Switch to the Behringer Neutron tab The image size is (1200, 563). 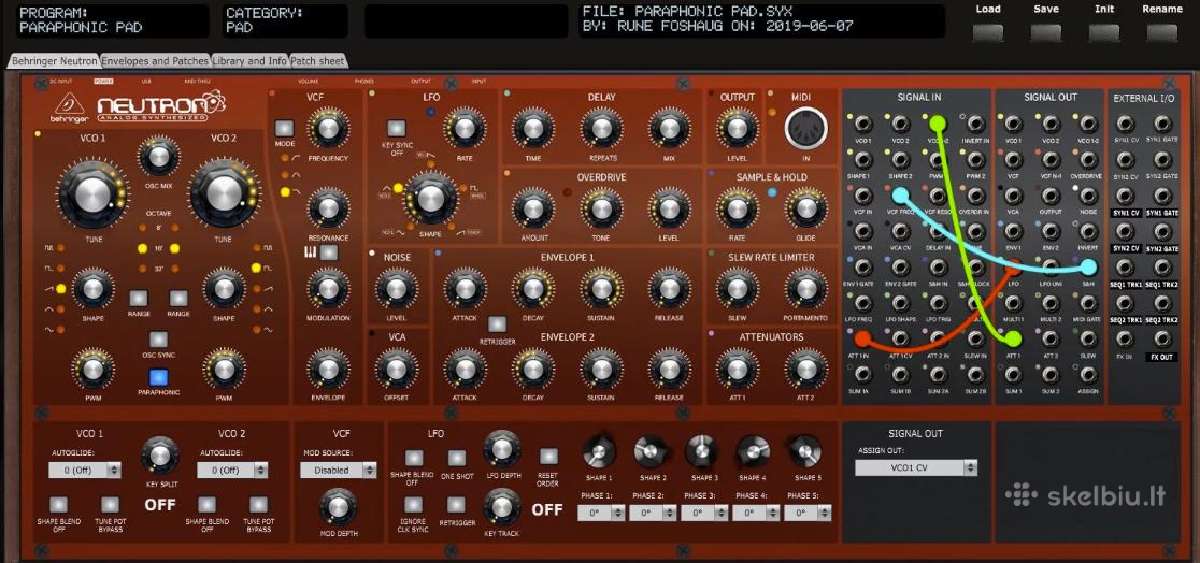pos(54,61)
